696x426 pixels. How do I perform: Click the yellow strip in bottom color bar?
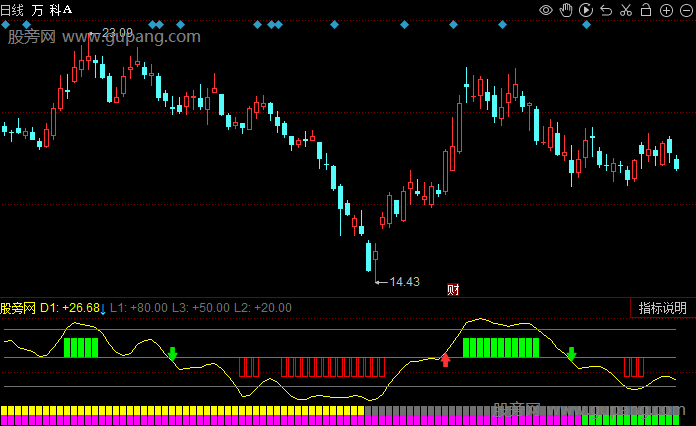(180, 410)
